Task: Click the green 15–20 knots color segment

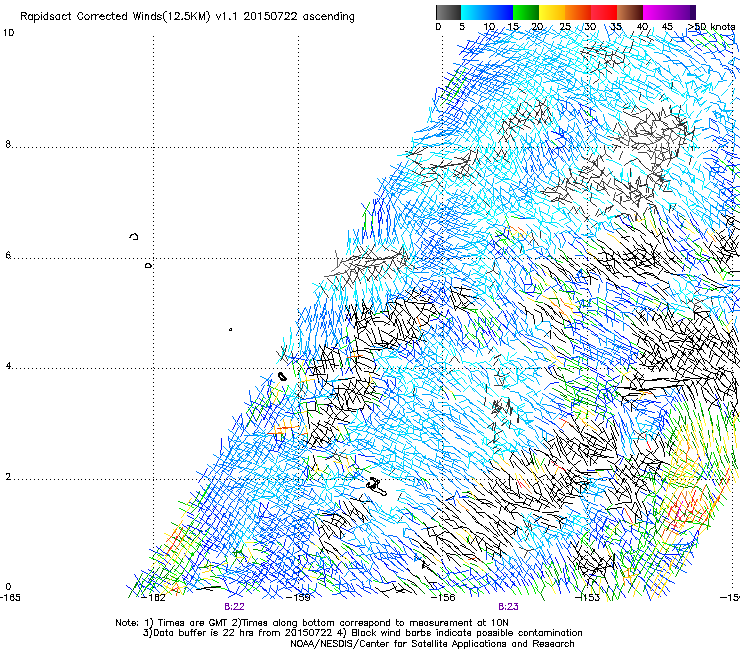Action: [x=526, y=12]
